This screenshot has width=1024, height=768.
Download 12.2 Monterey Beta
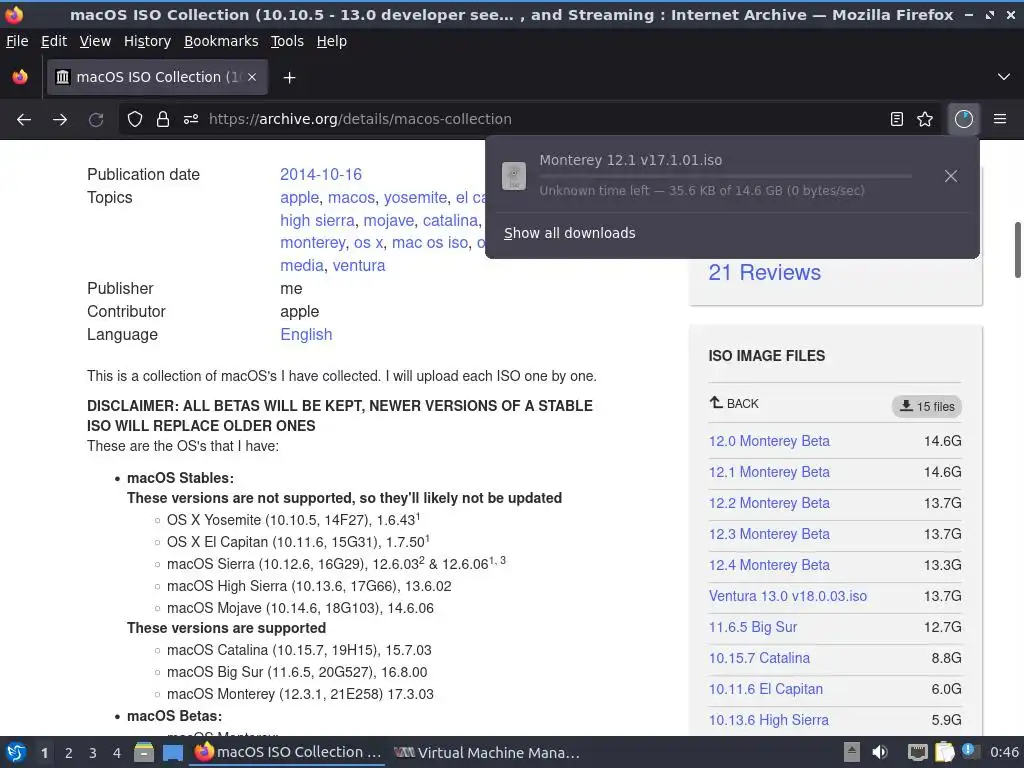point(769,504)
